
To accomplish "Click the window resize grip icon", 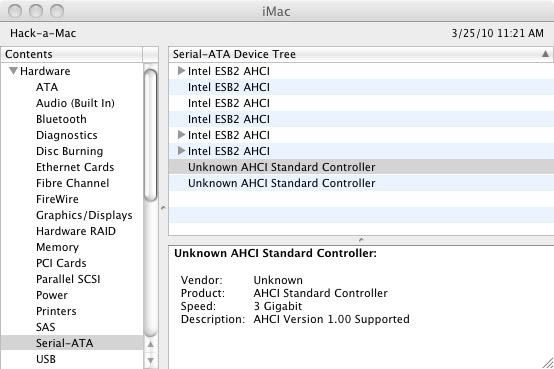I will click(548, 363).
